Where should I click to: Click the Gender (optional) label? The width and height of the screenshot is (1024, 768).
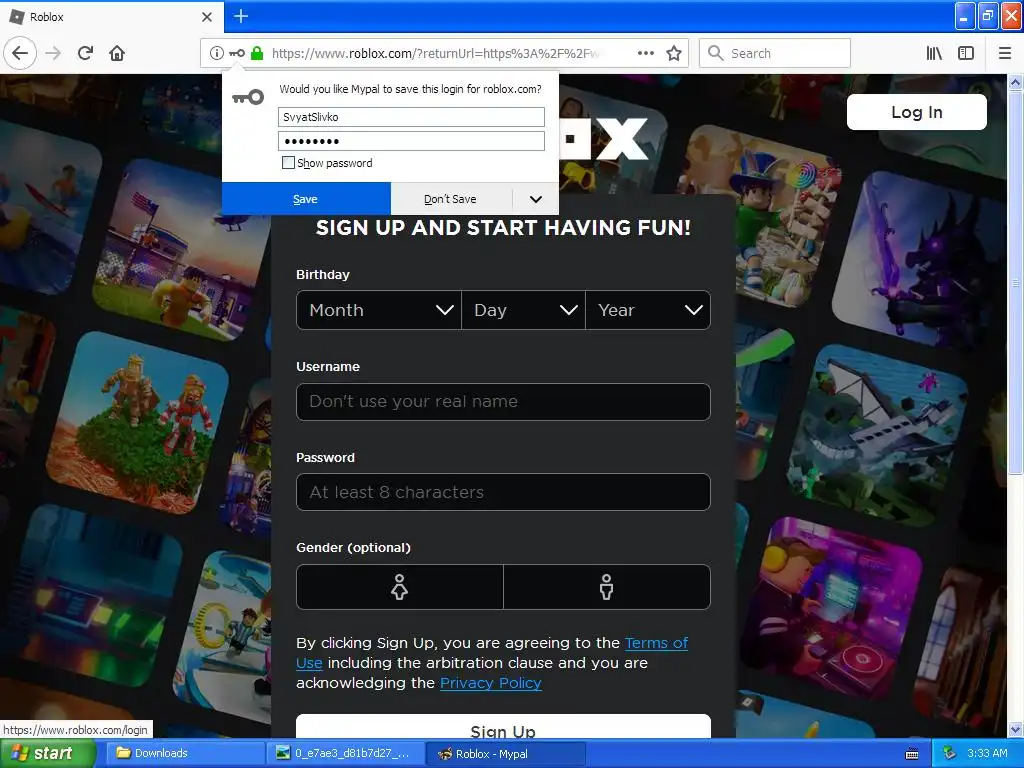click(353, 547)
